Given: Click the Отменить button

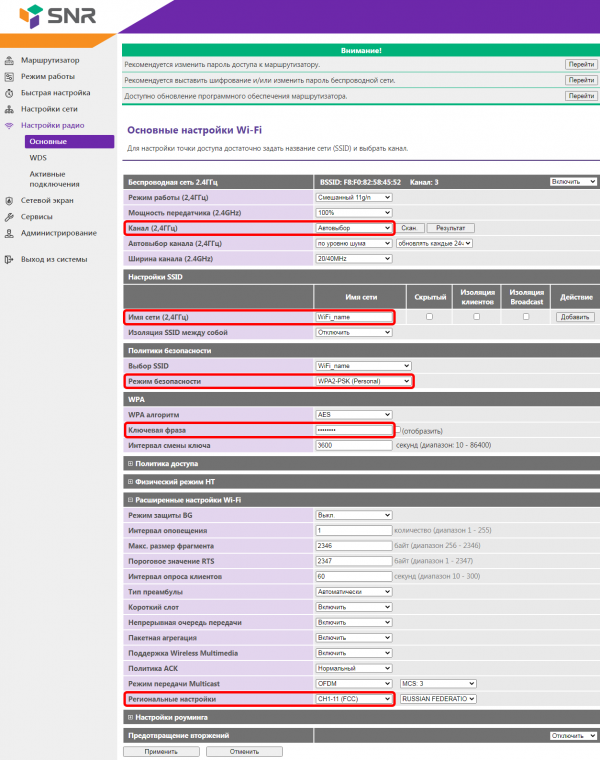Looking at the screenshot, I should pos(244,751).
